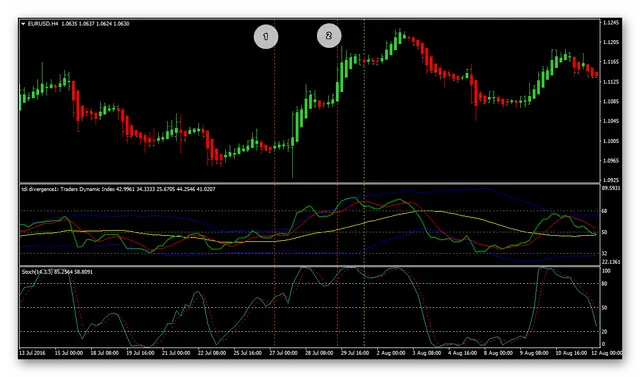Click price level 1.1085 on the axis
Viewport: 640px width, 377px height.
click(611, 102)
